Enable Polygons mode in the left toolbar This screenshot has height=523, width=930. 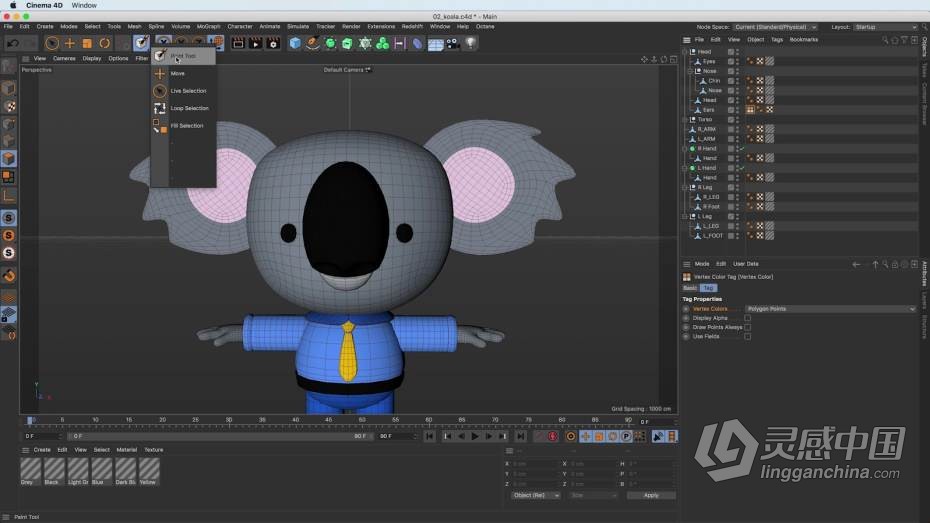9,159
